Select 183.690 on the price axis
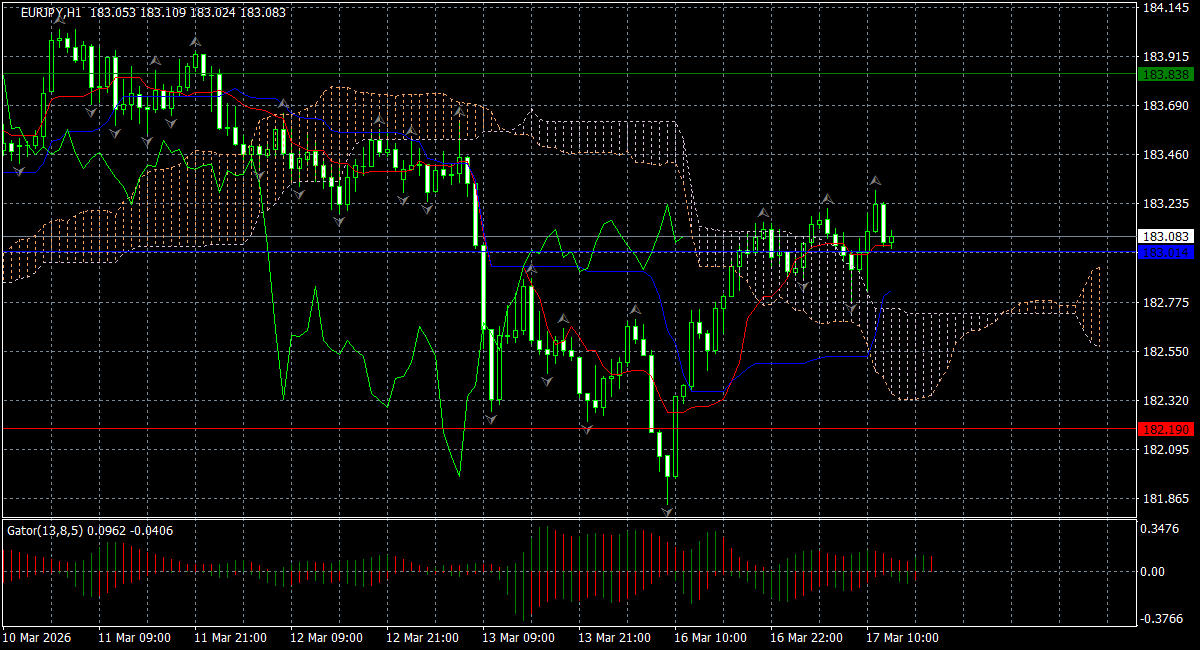 [x=1165, y=106]
